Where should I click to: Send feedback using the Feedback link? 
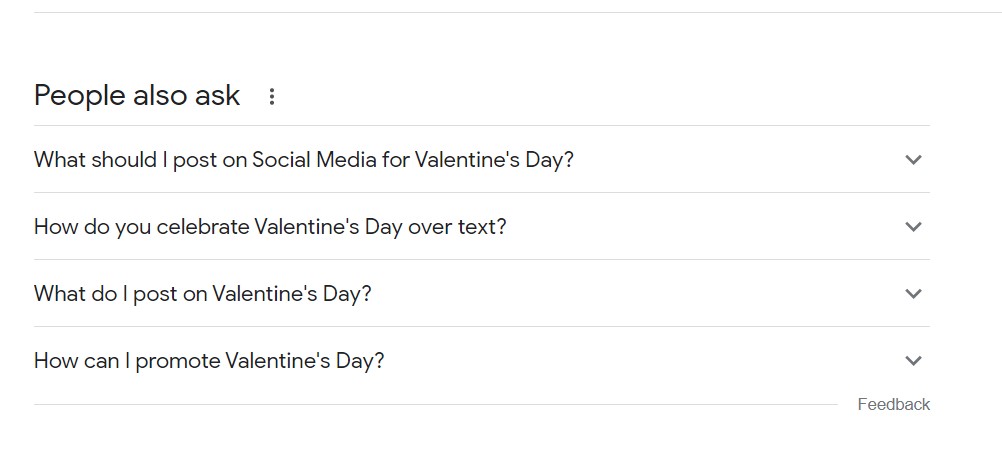pyautogui.click(x=893, y=404)
